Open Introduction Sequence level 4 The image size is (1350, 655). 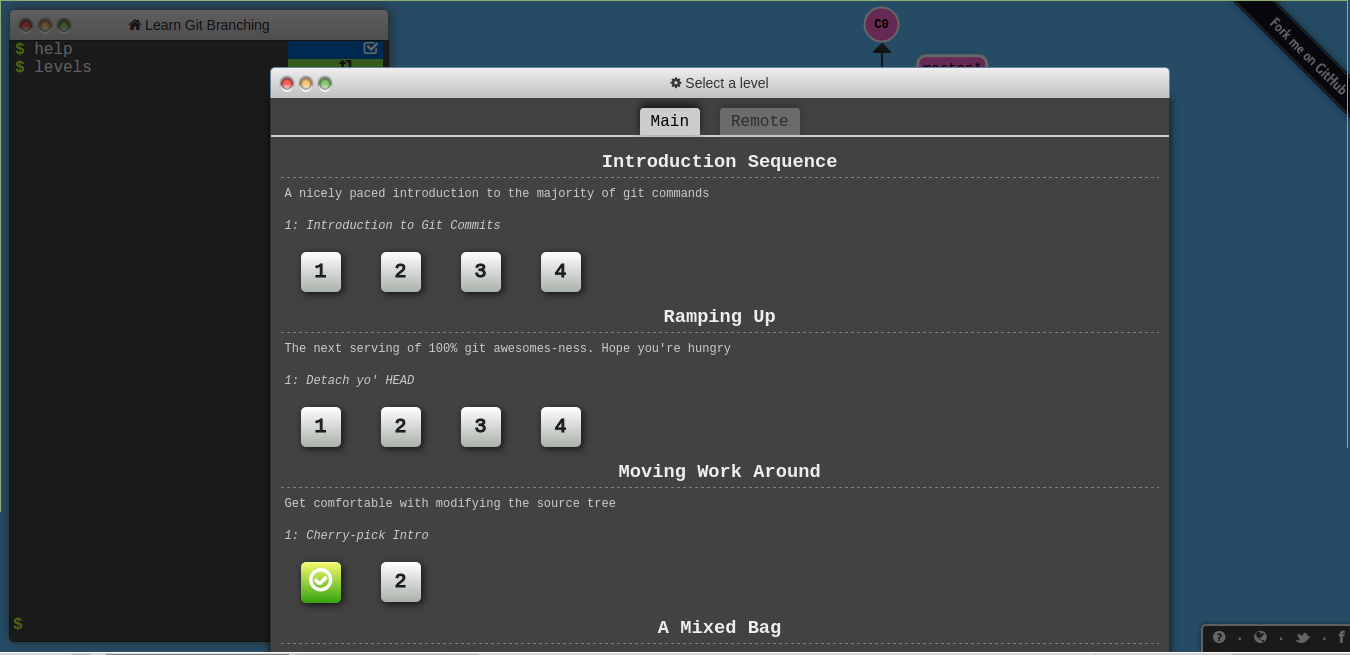point(560,271)
